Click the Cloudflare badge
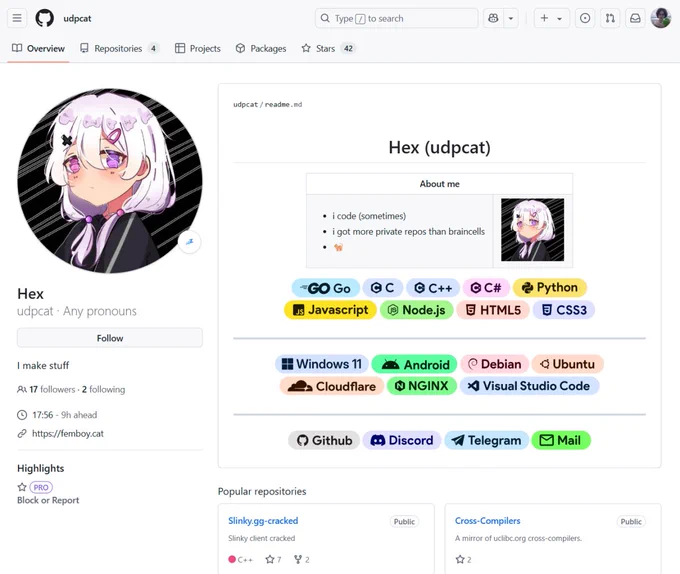Viewport: 680px width, 574px height. coord(332,386)
